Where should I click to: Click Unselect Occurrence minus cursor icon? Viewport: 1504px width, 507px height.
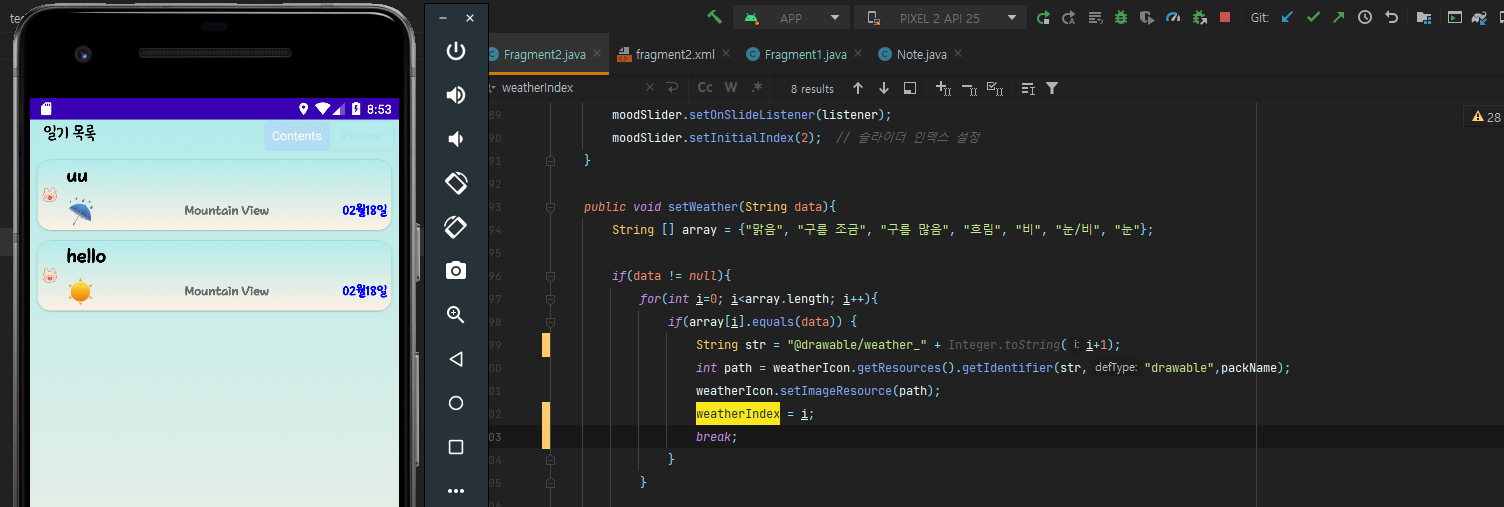coord(969,88)
